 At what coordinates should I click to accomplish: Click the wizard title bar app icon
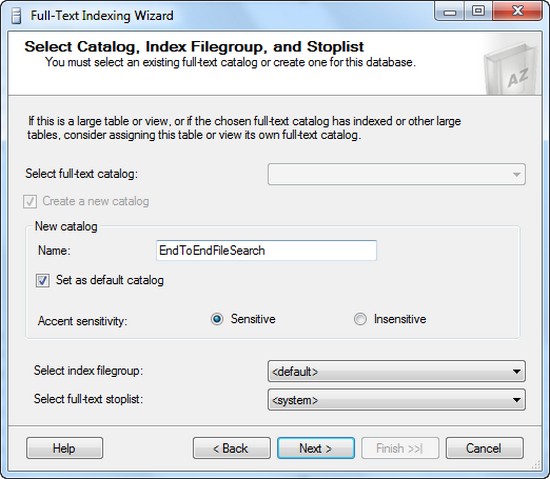click(16, 16)
